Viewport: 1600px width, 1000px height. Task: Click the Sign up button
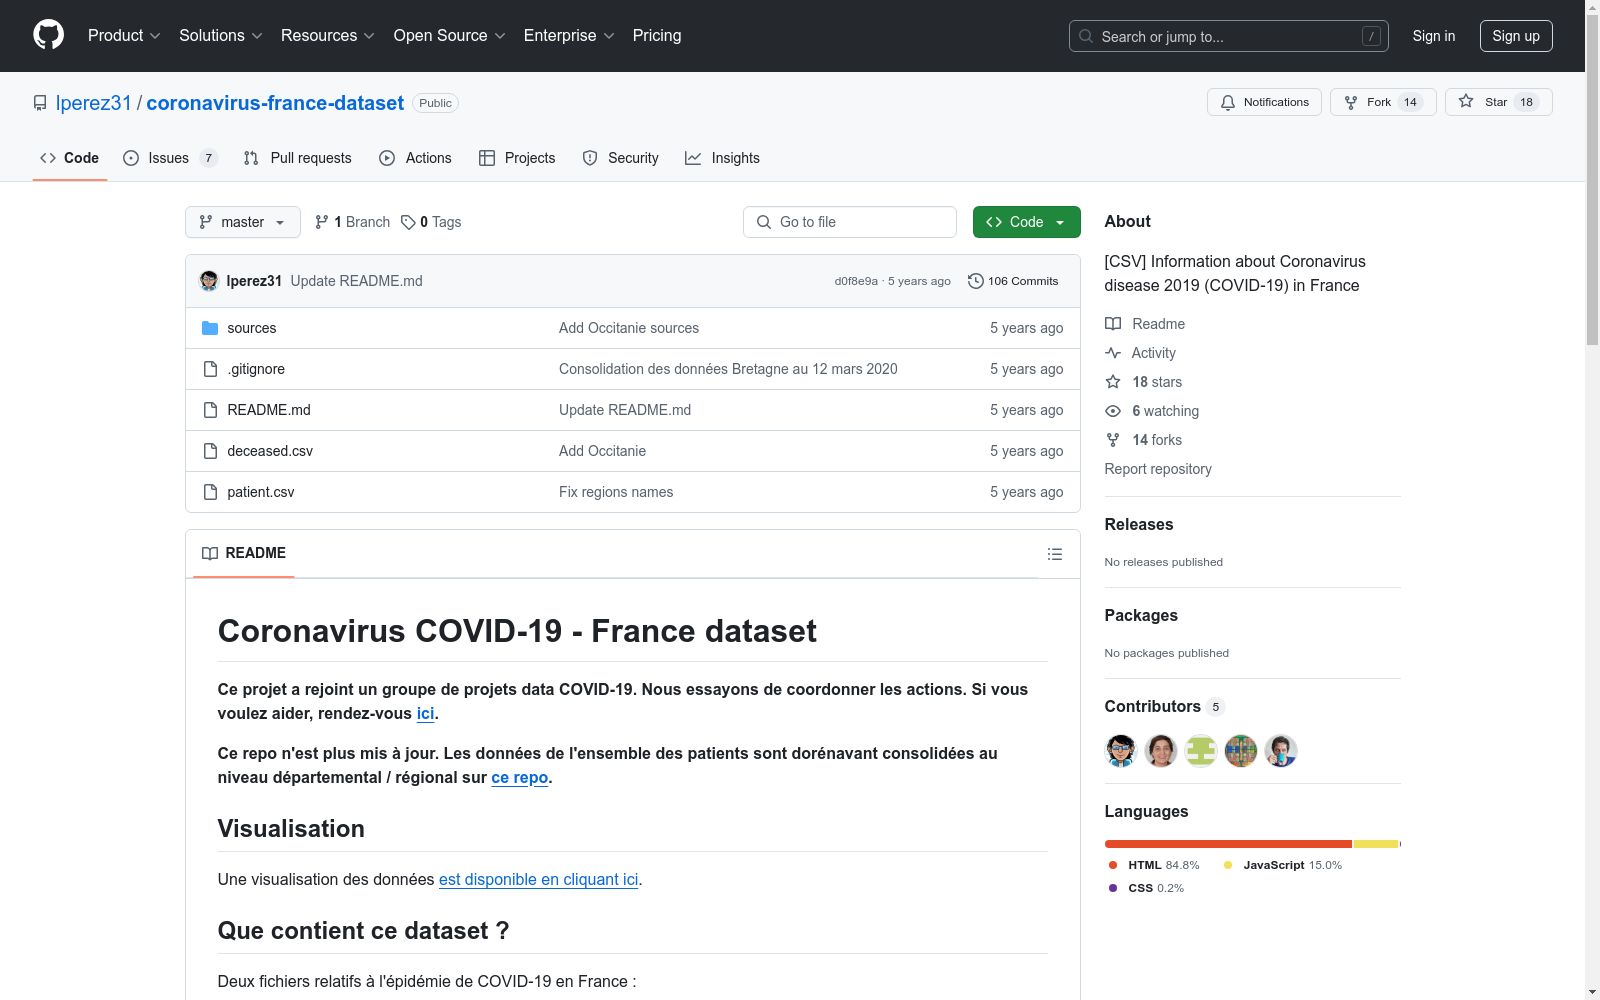(1516, 36)
